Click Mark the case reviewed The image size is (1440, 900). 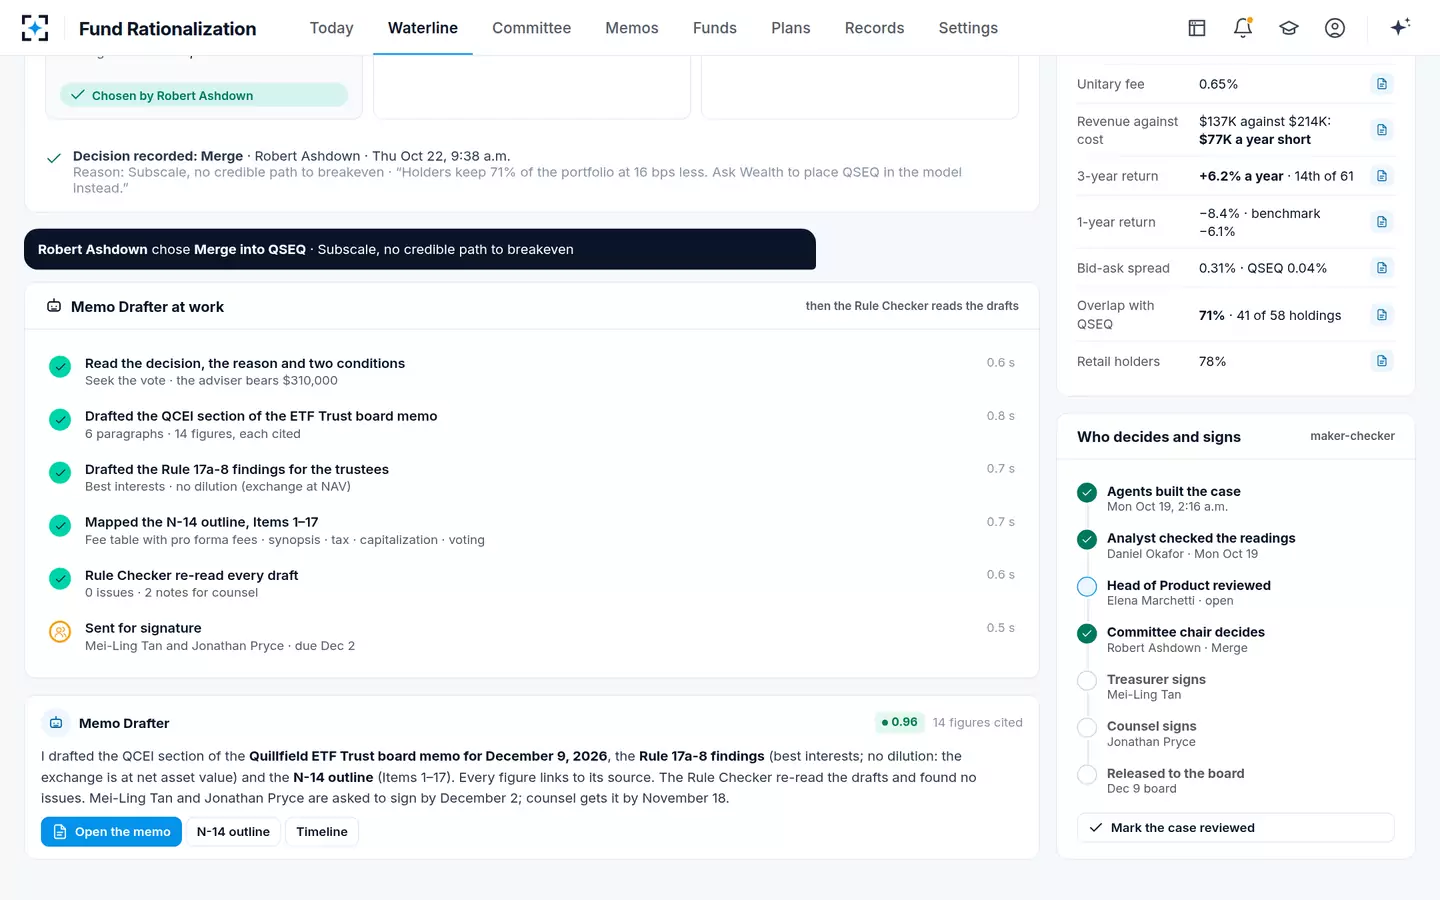[1235, 828]
